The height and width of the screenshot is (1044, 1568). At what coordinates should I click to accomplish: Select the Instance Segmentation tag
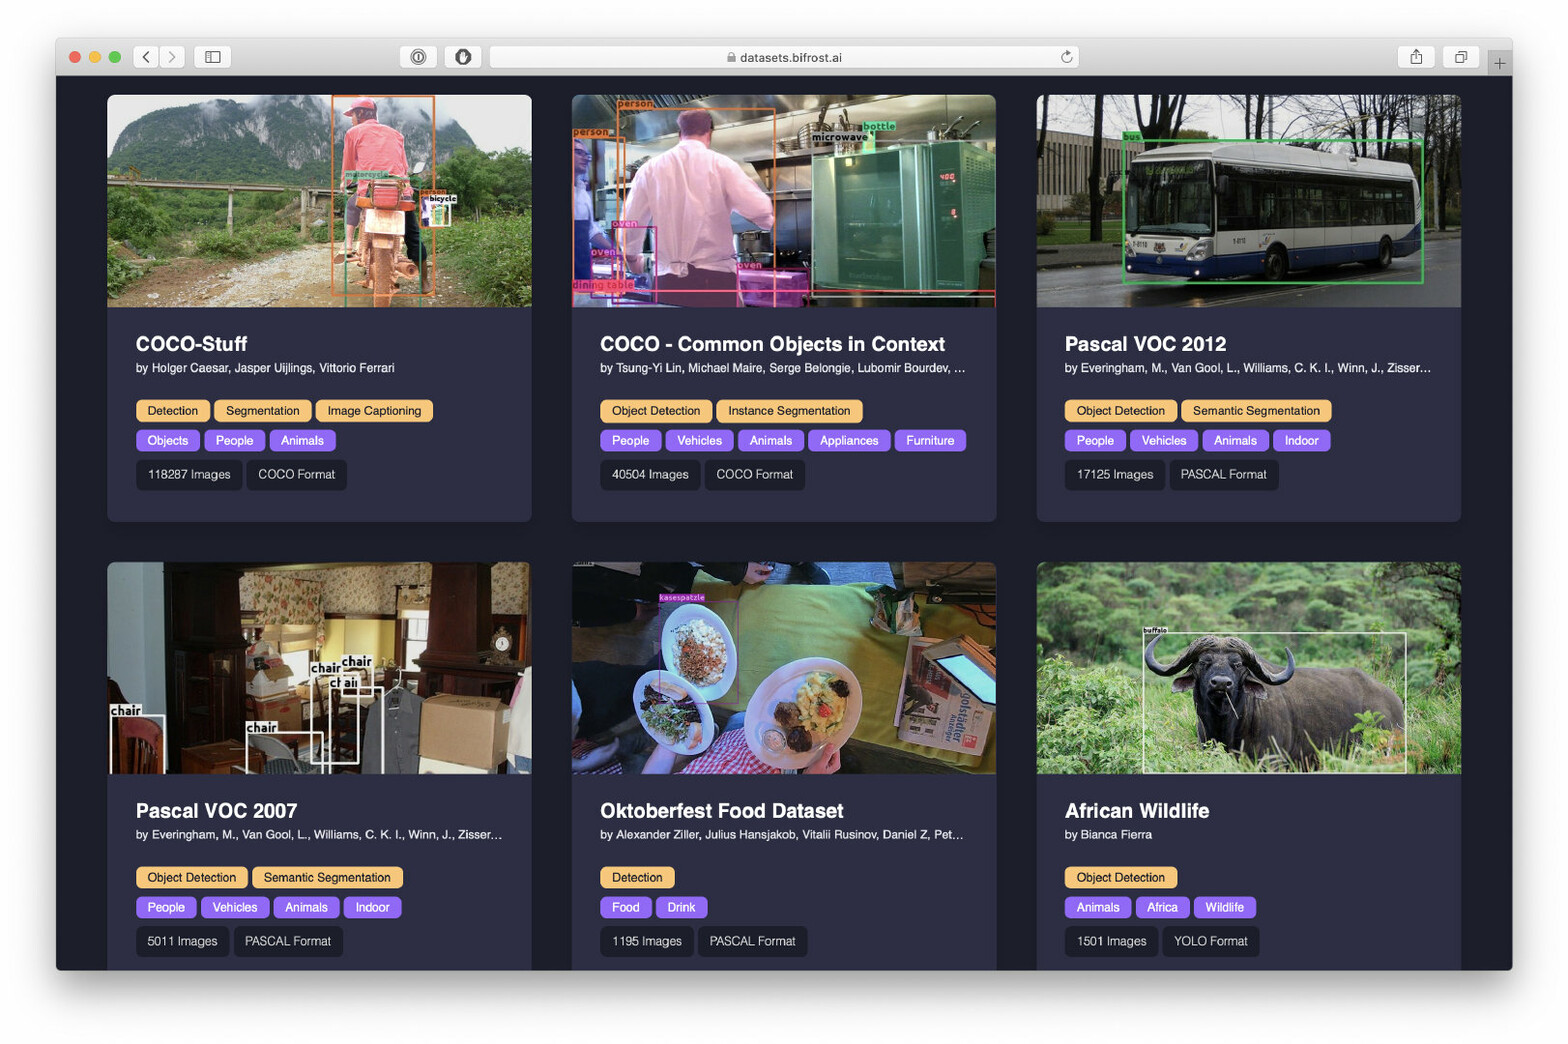[x=789, y=411]
